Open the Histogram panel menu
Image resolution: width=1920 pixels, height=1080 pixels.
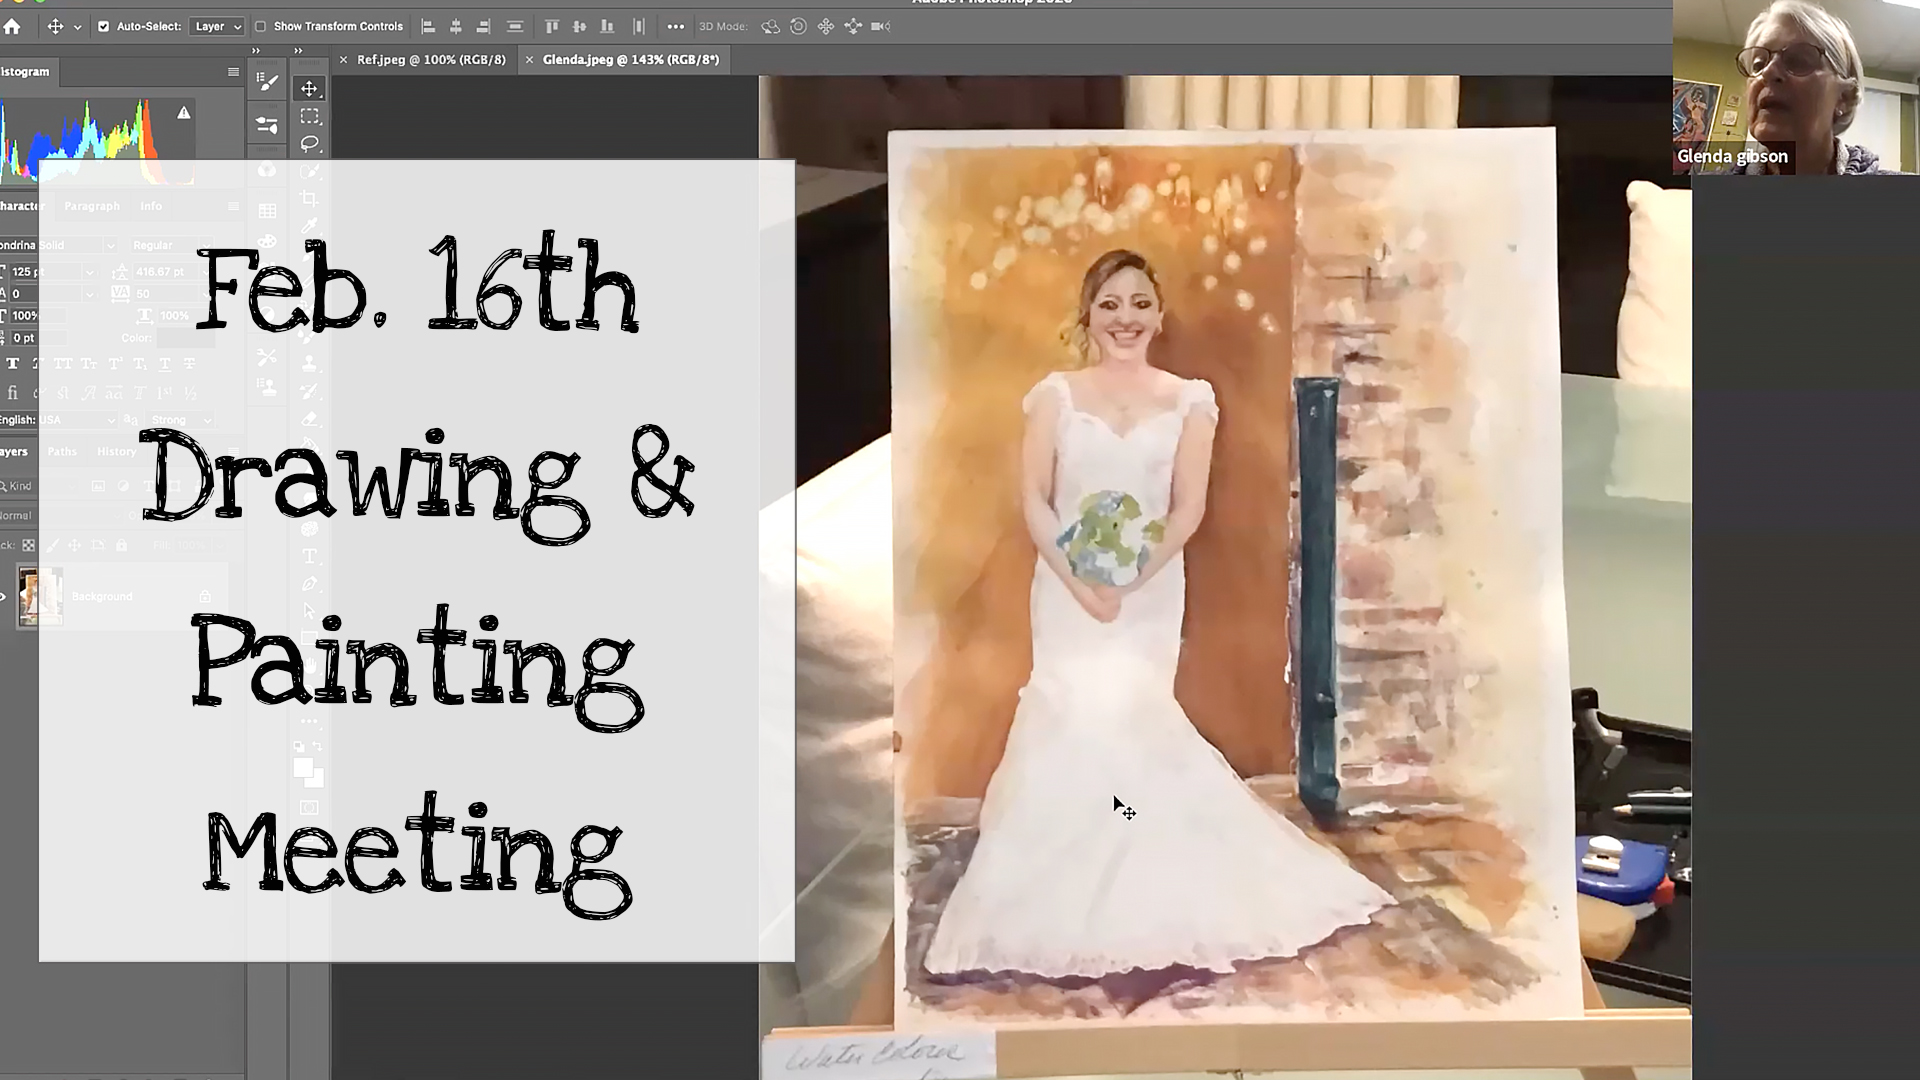tap(233, 72)
